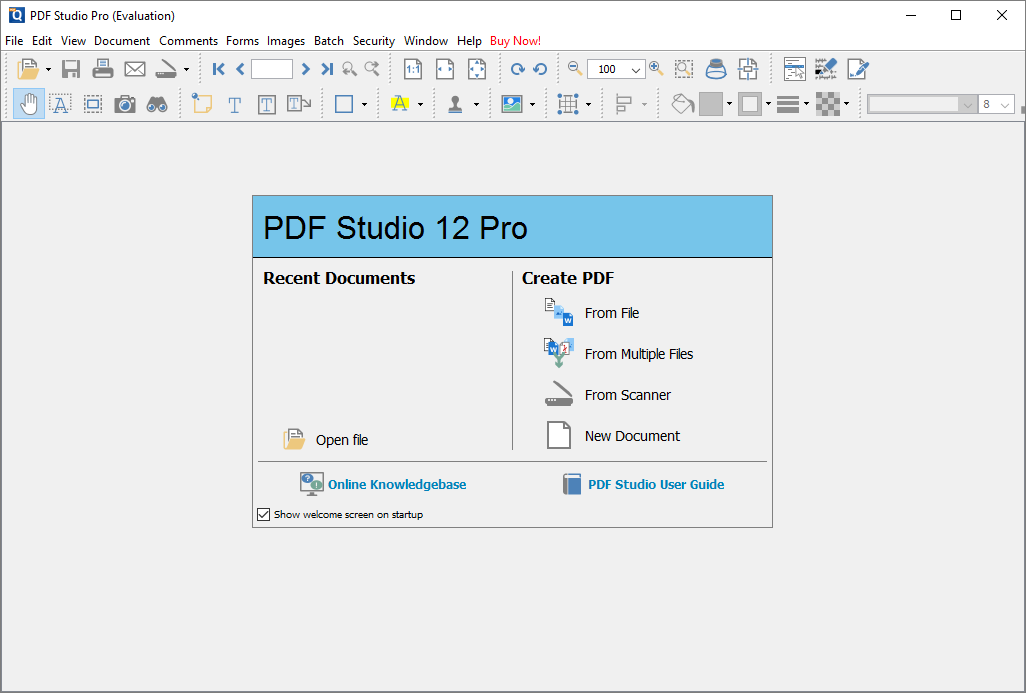Viewport: 1026px width, 693px height.
Task: Add a Sticky Note annotation
Action: (202, 103)
